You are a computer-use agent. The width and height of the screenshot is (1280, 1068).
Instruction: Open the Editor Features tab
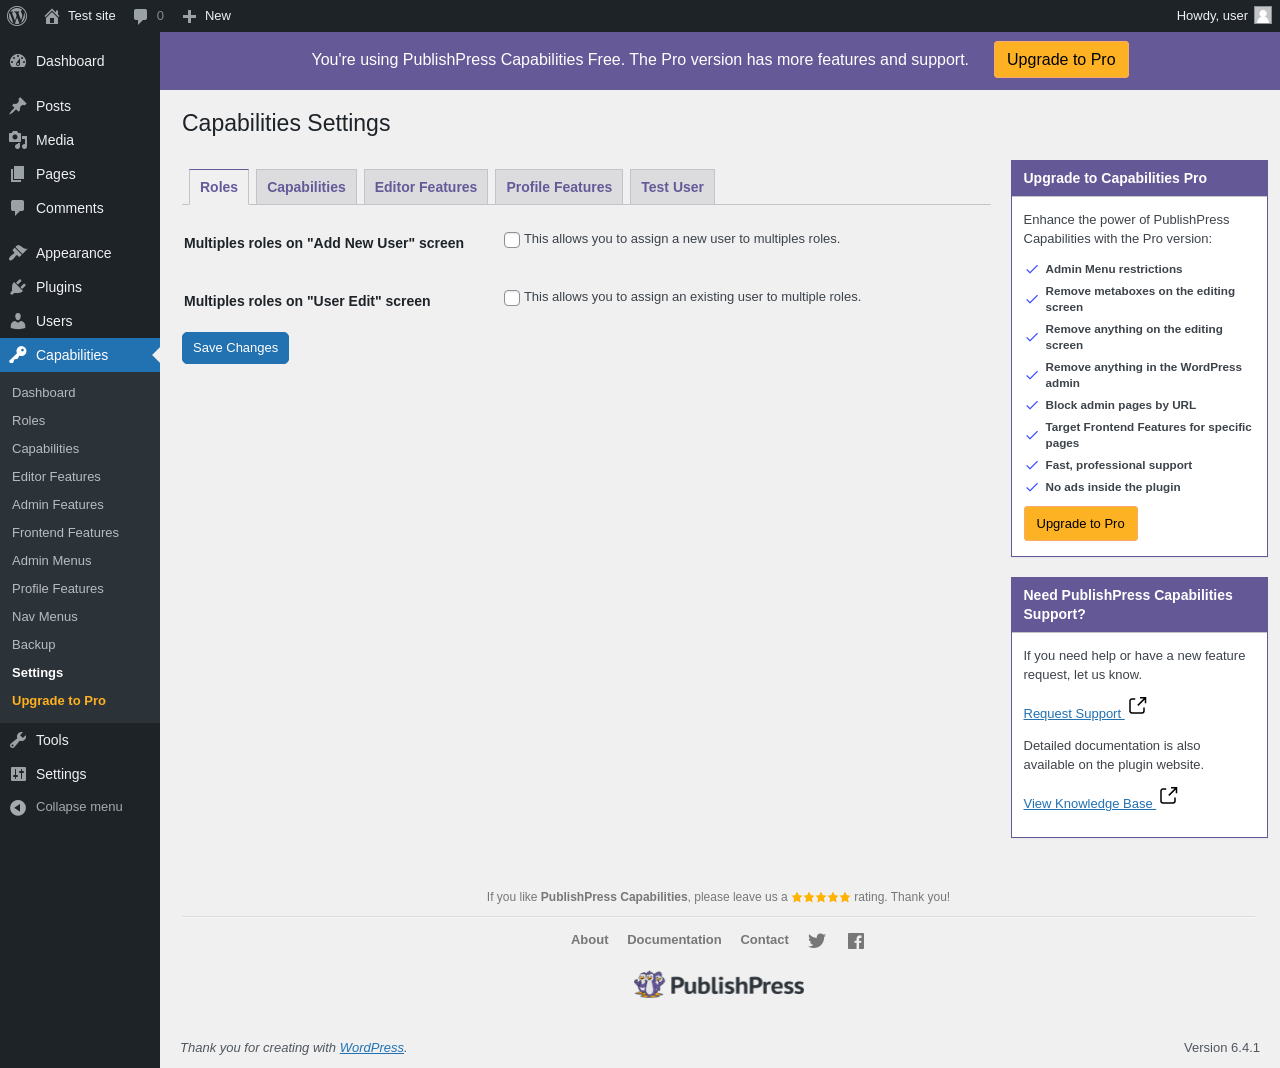tap(426, 187)
